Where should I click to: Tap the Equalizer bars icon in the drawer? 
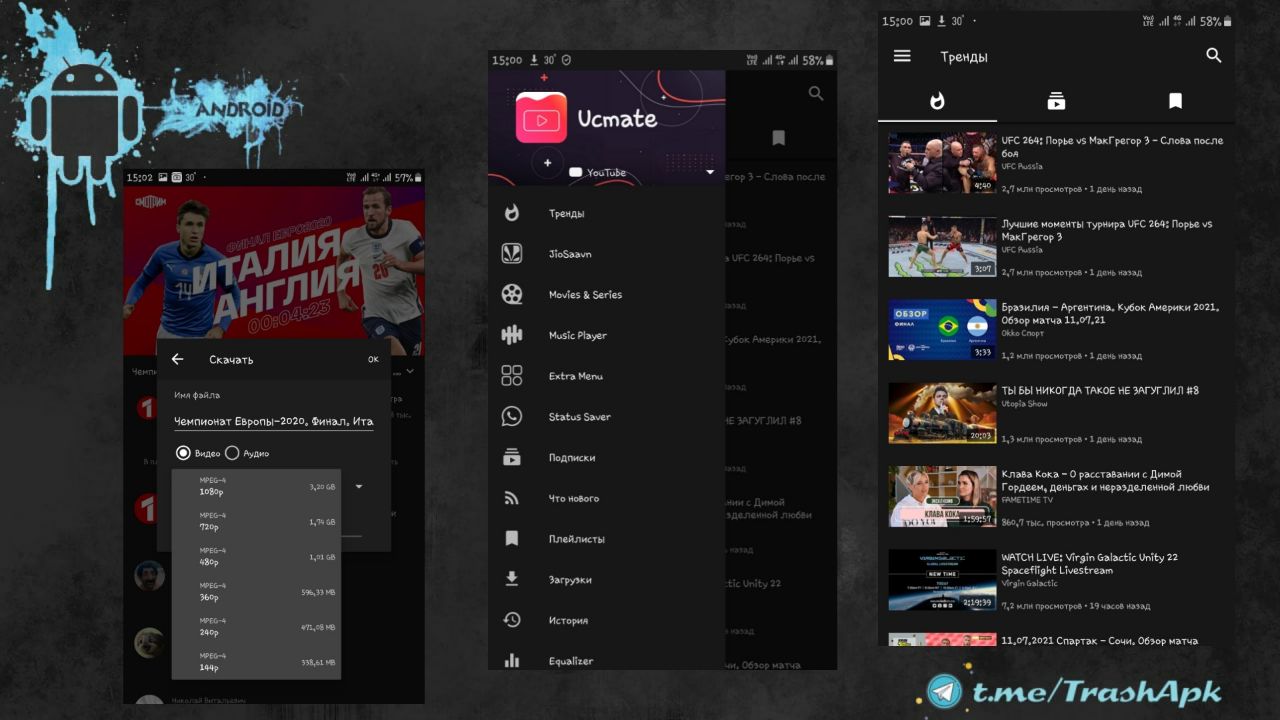tap(512, 660)
